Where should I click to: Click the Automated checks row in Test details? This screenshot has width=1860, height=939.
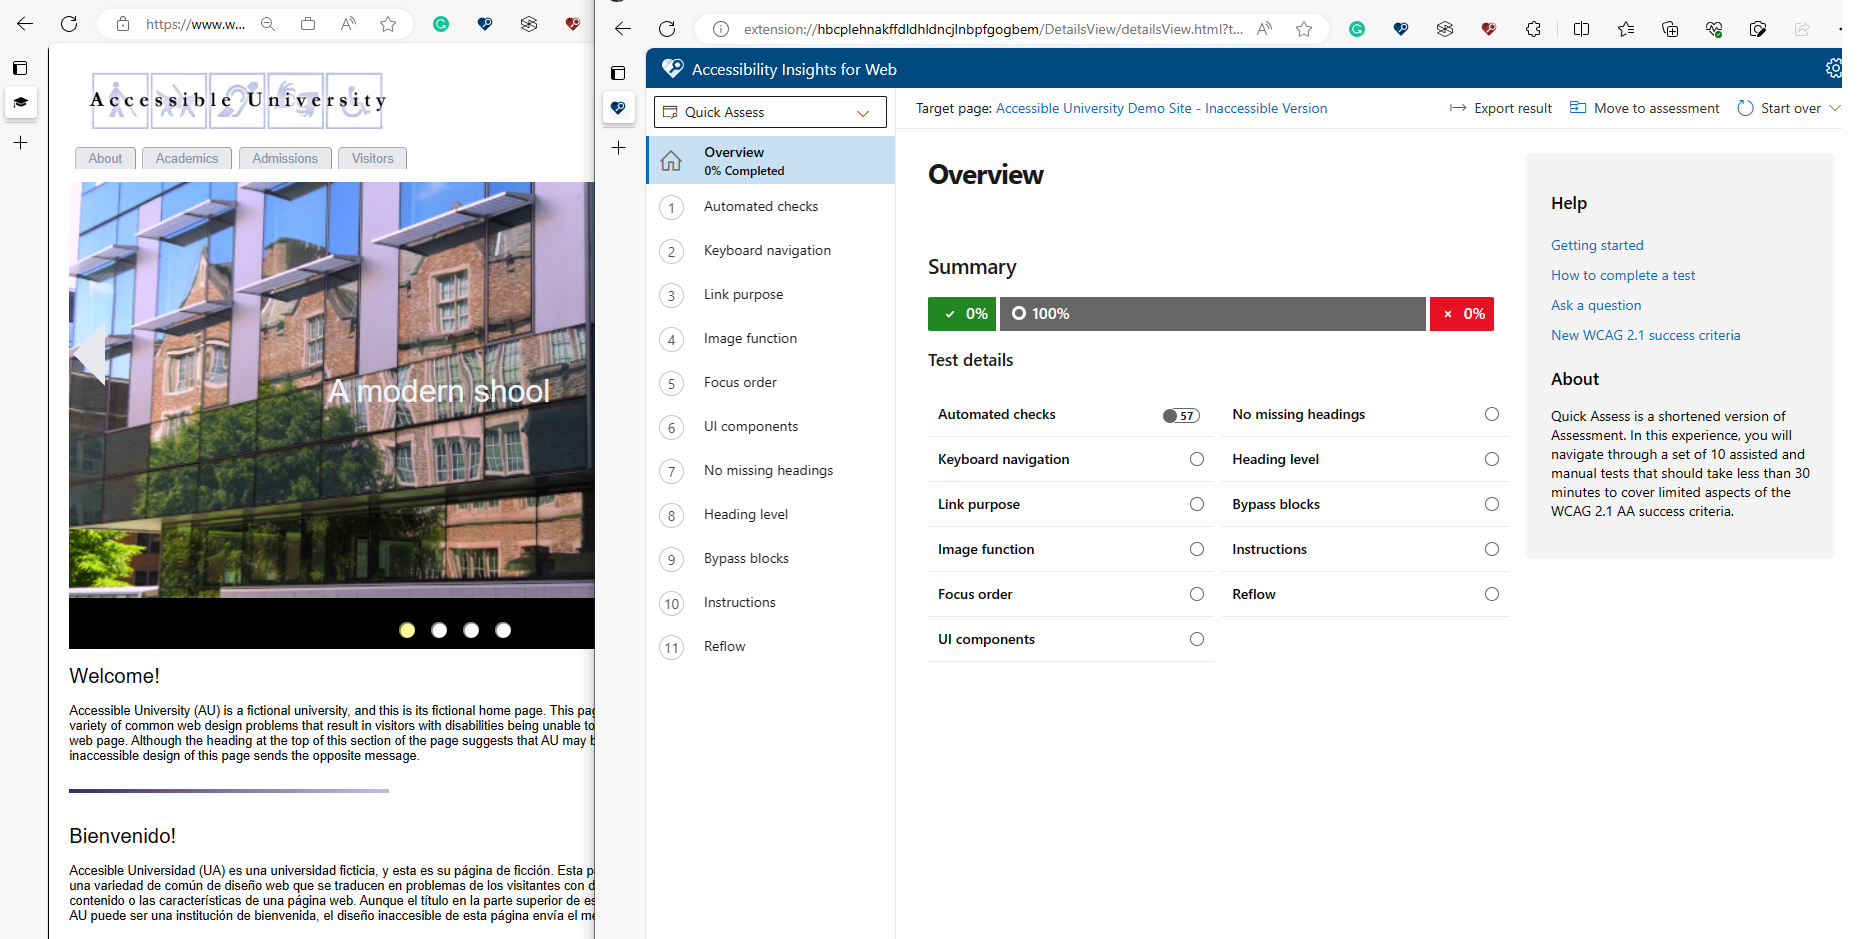point(1070,414)
